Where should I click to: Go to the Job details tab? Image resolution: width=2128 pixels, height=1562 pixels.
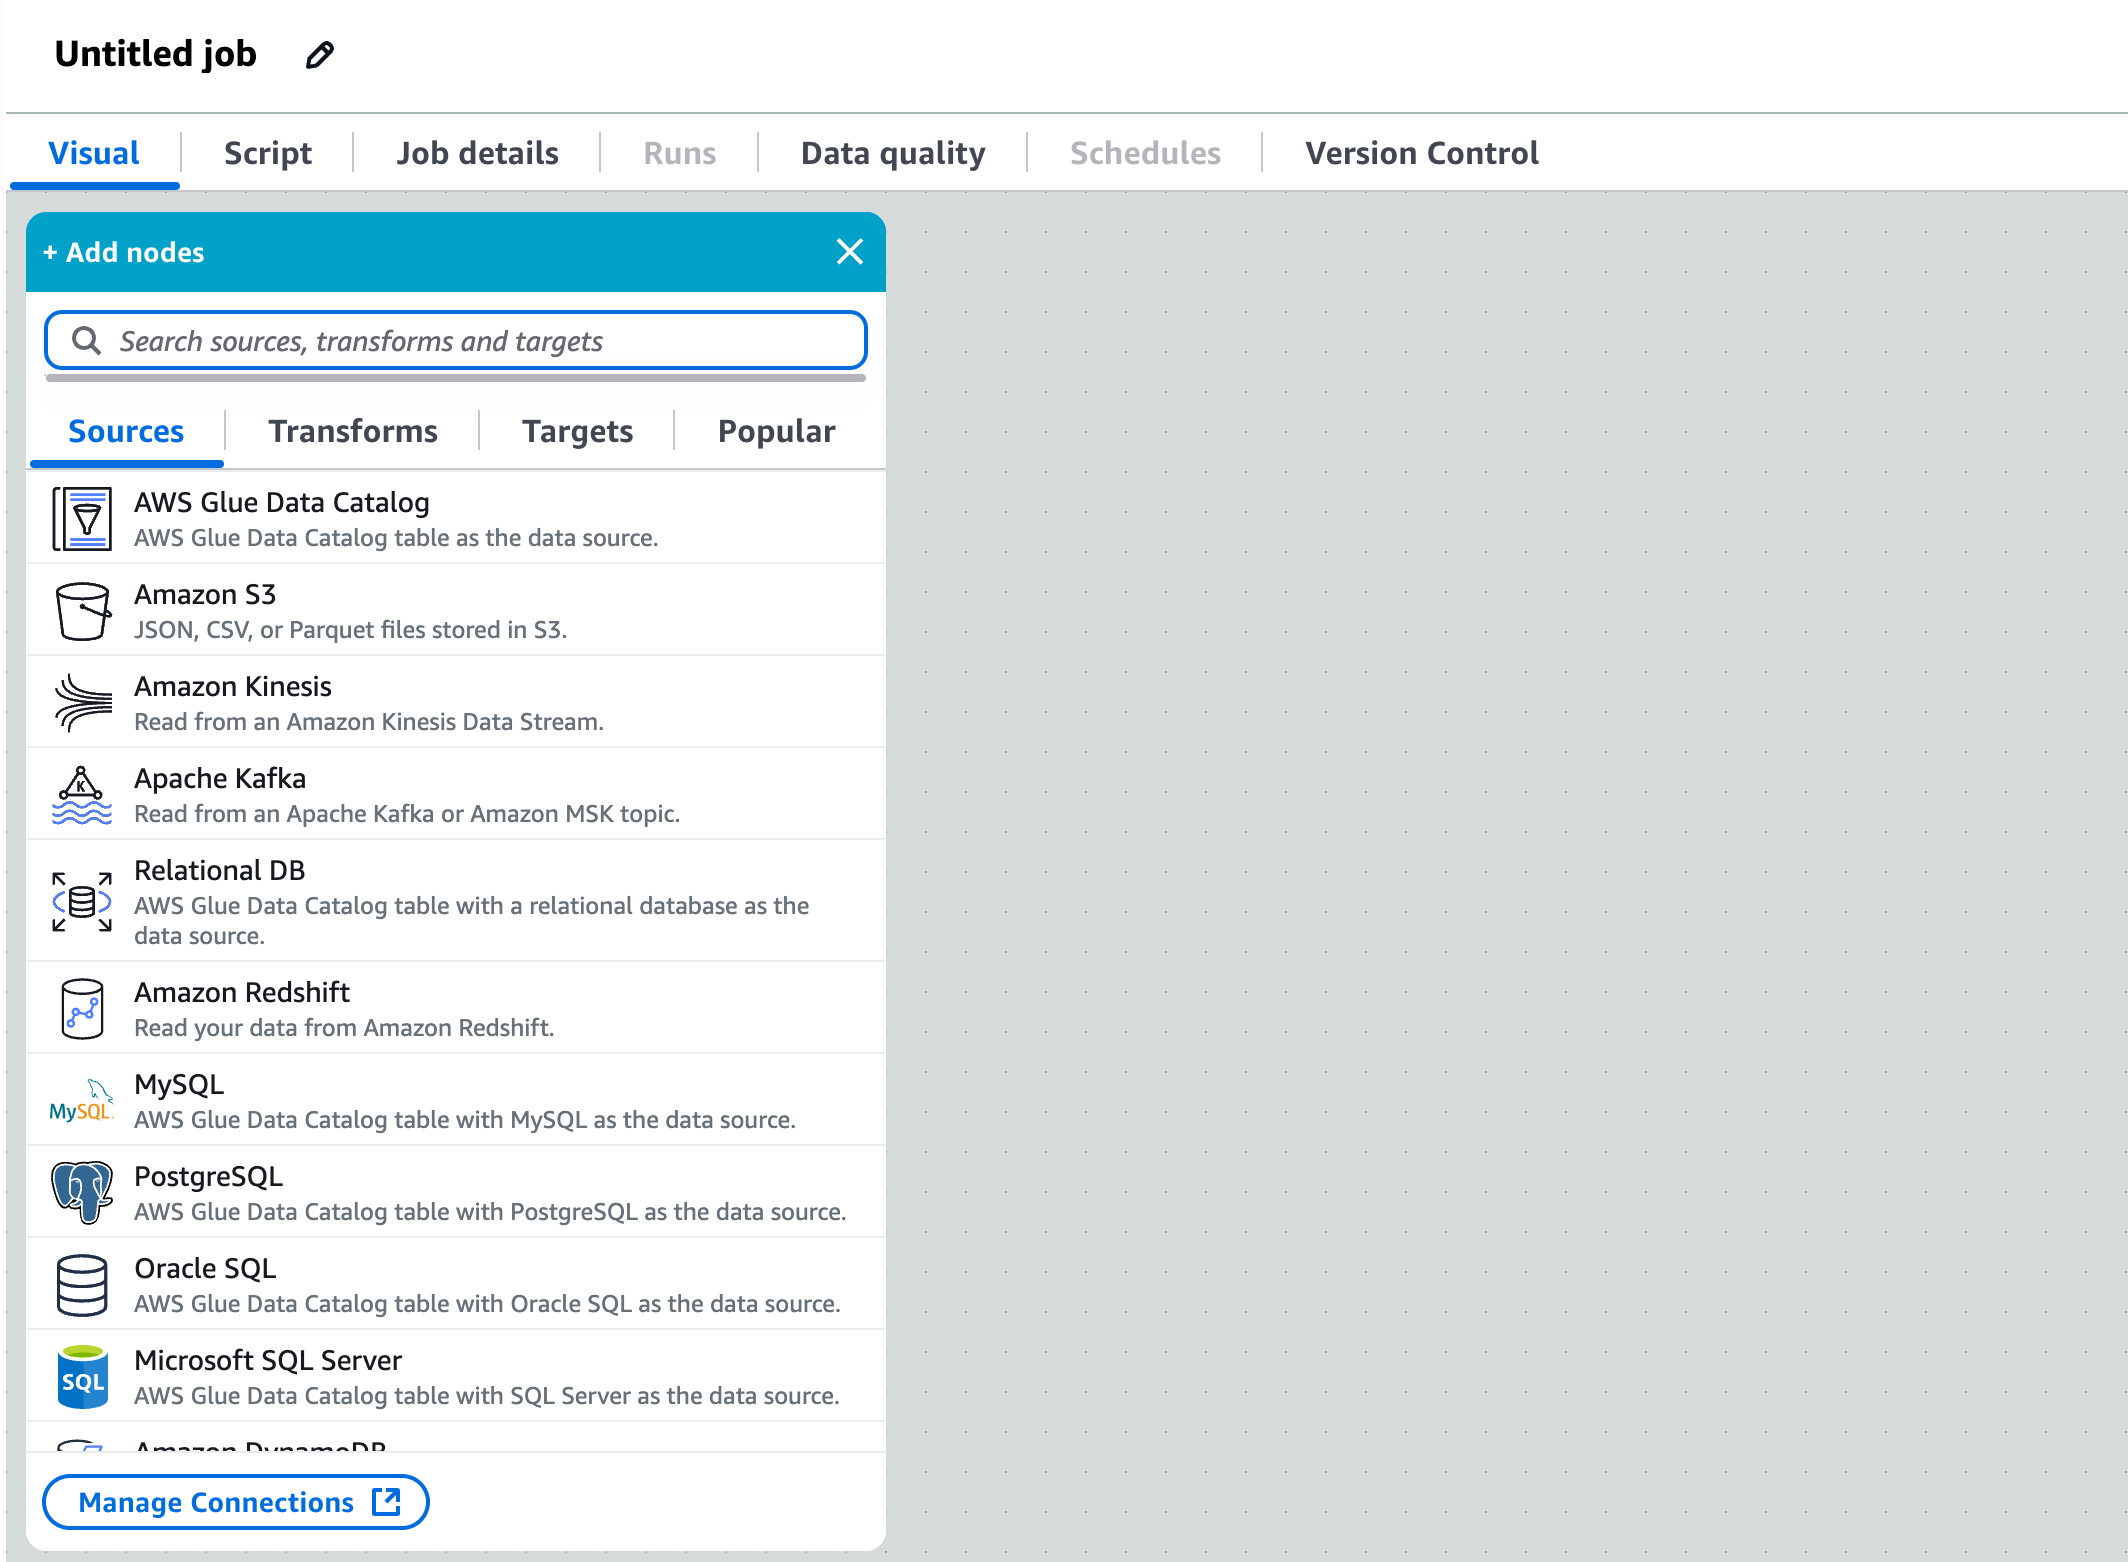(x=477, y=153)
